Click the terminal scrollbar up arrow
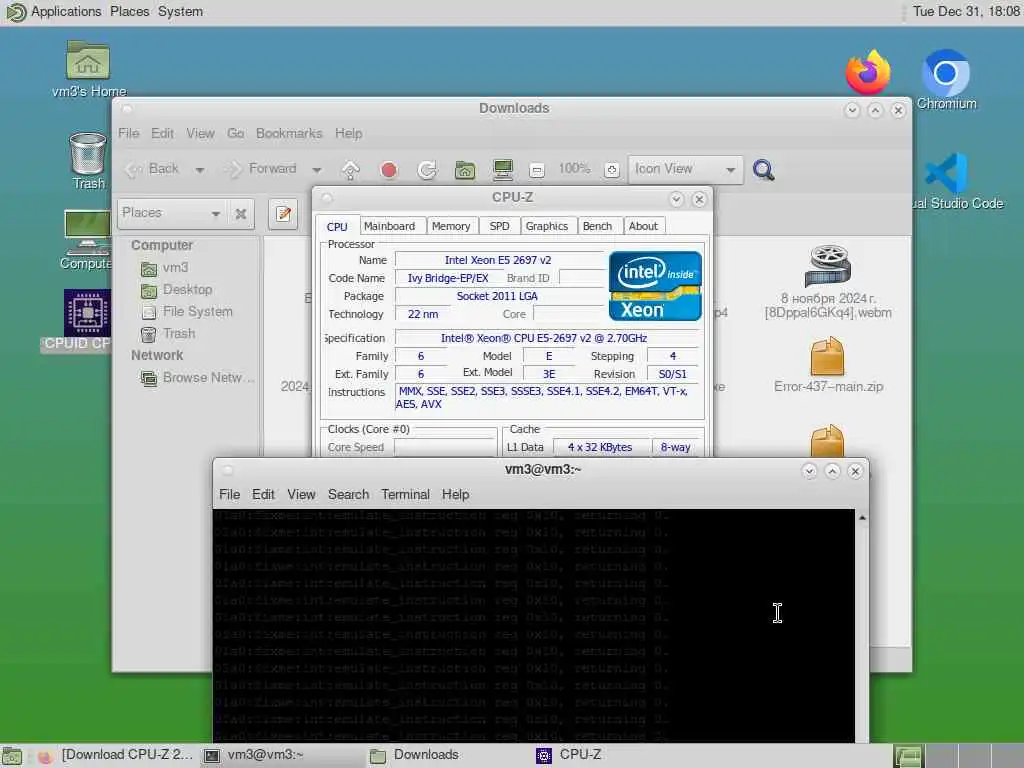 click(862, 517)
